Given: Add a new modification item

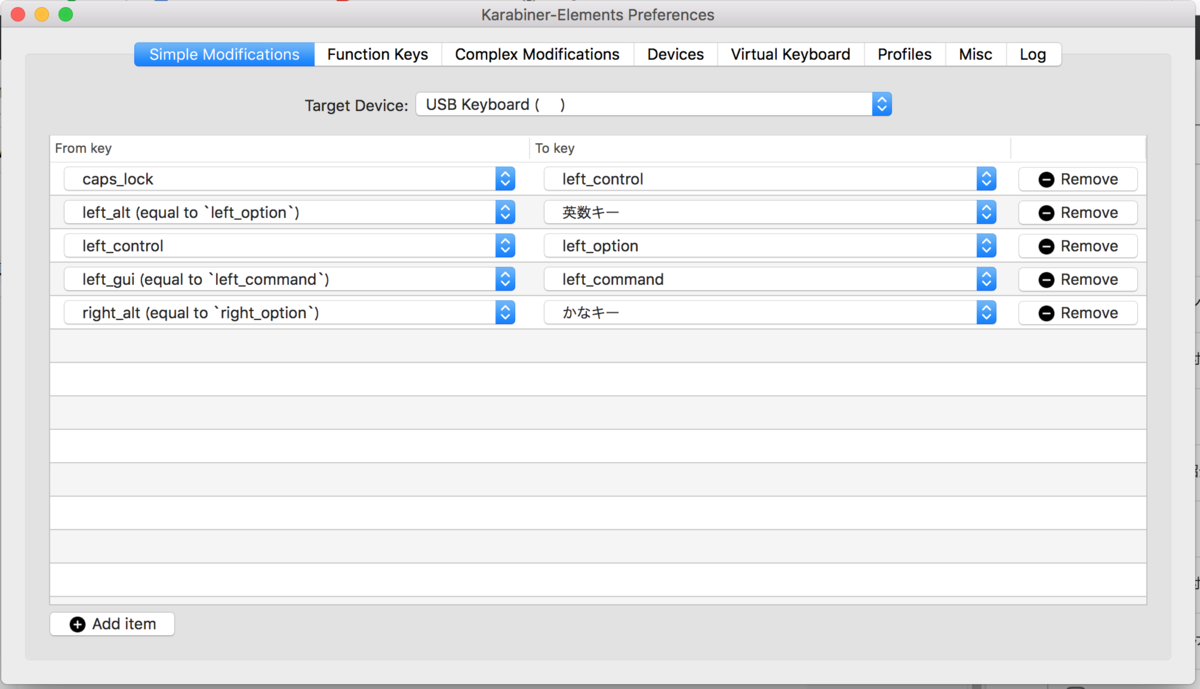Looking at the screenshot, I should click(x=112, y=624).
